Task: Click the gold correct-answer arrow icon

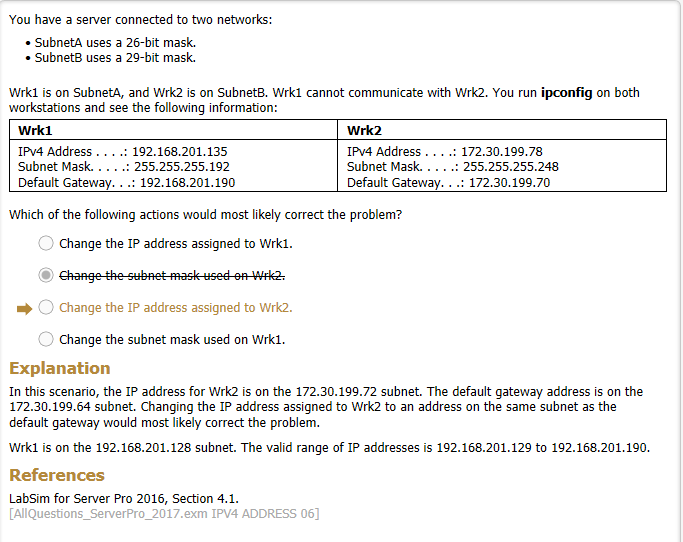Action: [24, 309]
